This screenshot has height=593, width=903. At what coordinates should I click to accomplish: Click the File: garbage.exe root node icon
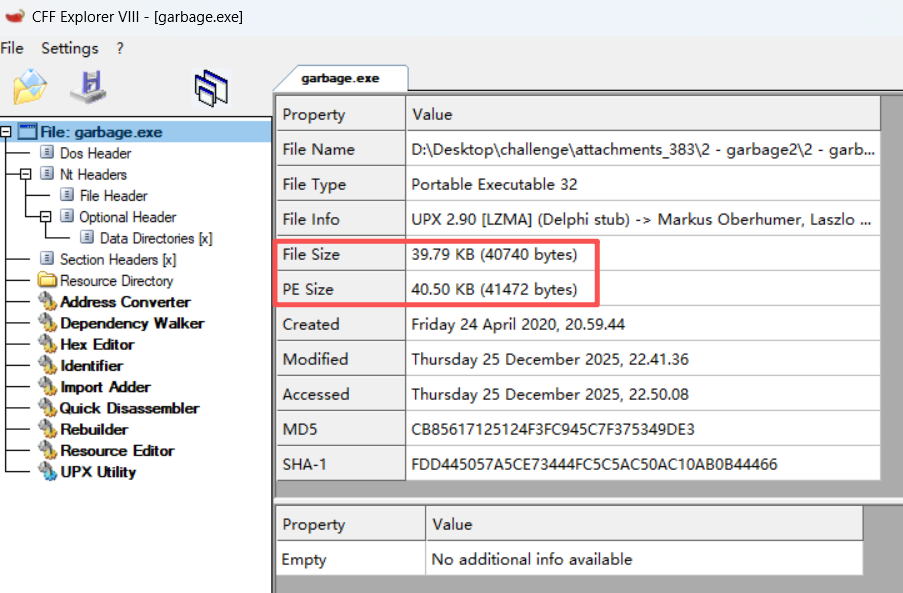tap(27, 131)
